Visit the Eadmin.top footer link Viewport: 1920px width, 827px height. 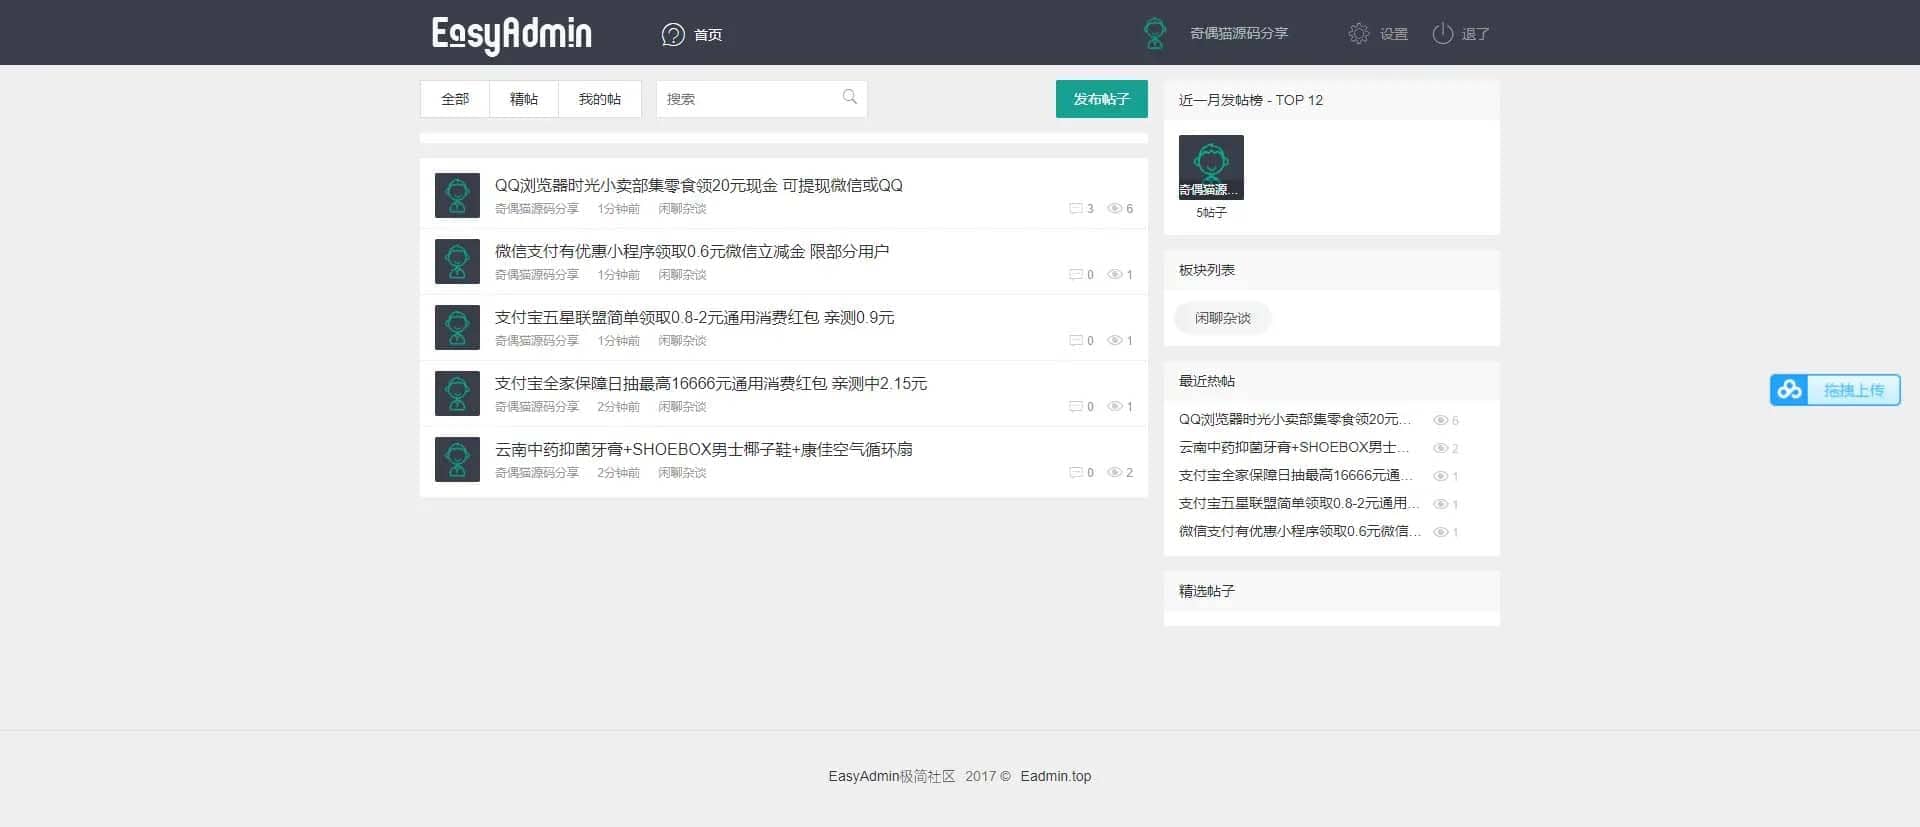point(1055,776)
